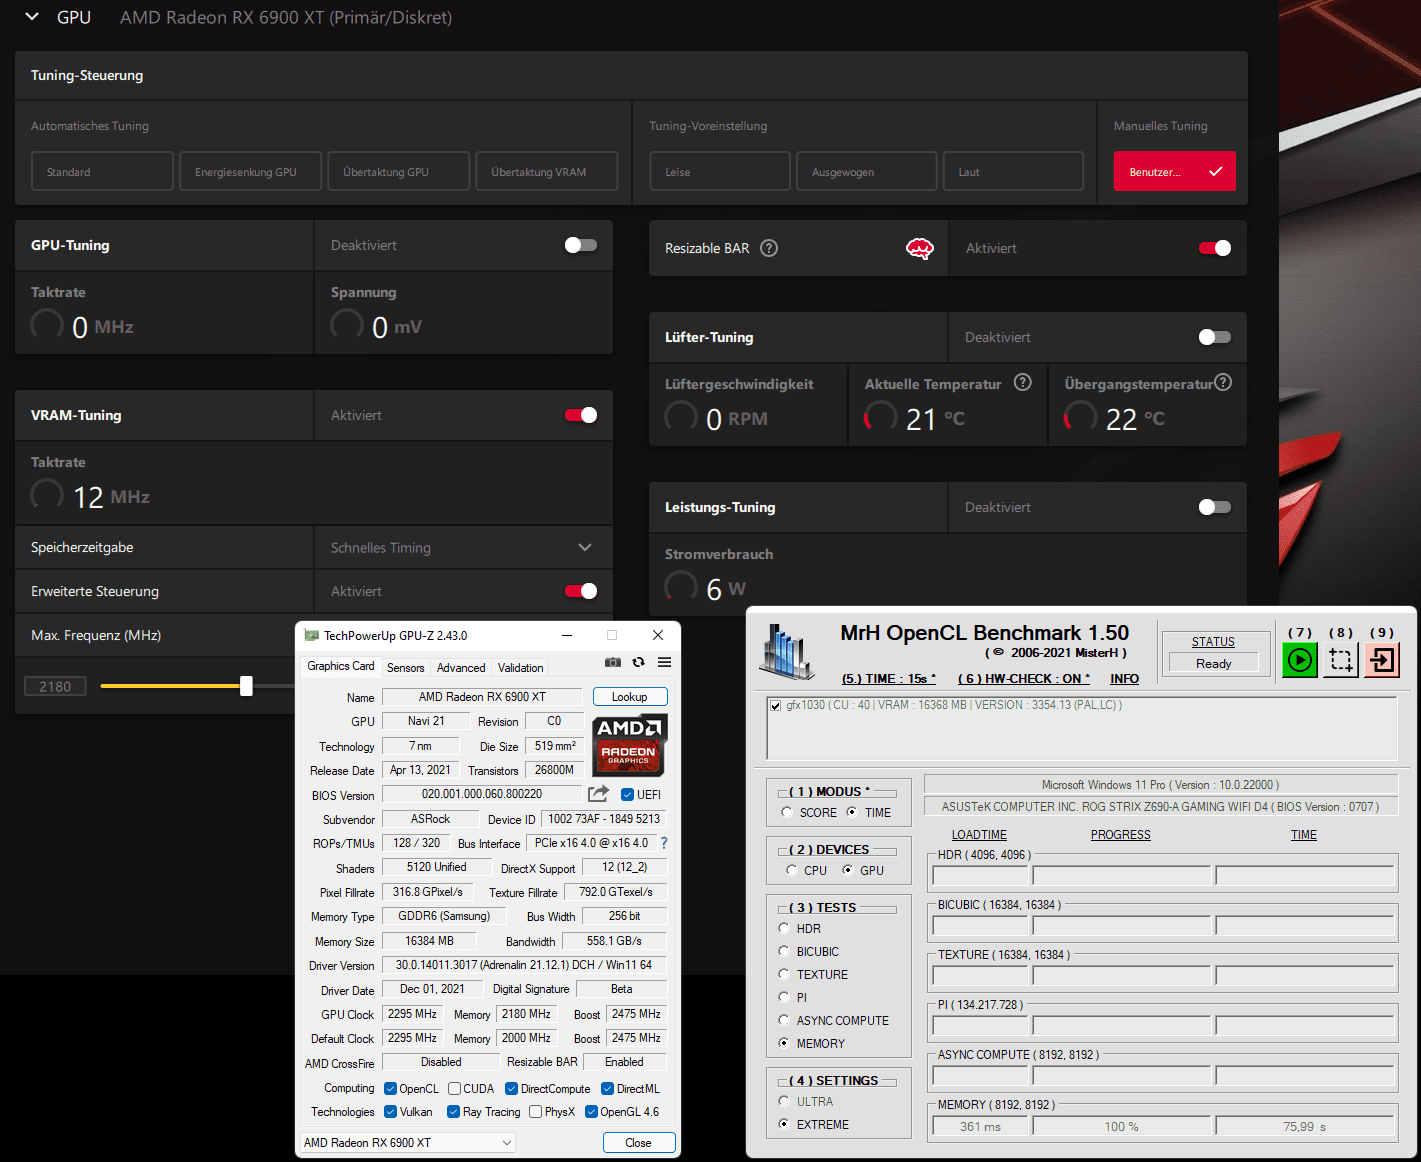Toggle Erweiterte Steuerung switch off

coord(581,591)
